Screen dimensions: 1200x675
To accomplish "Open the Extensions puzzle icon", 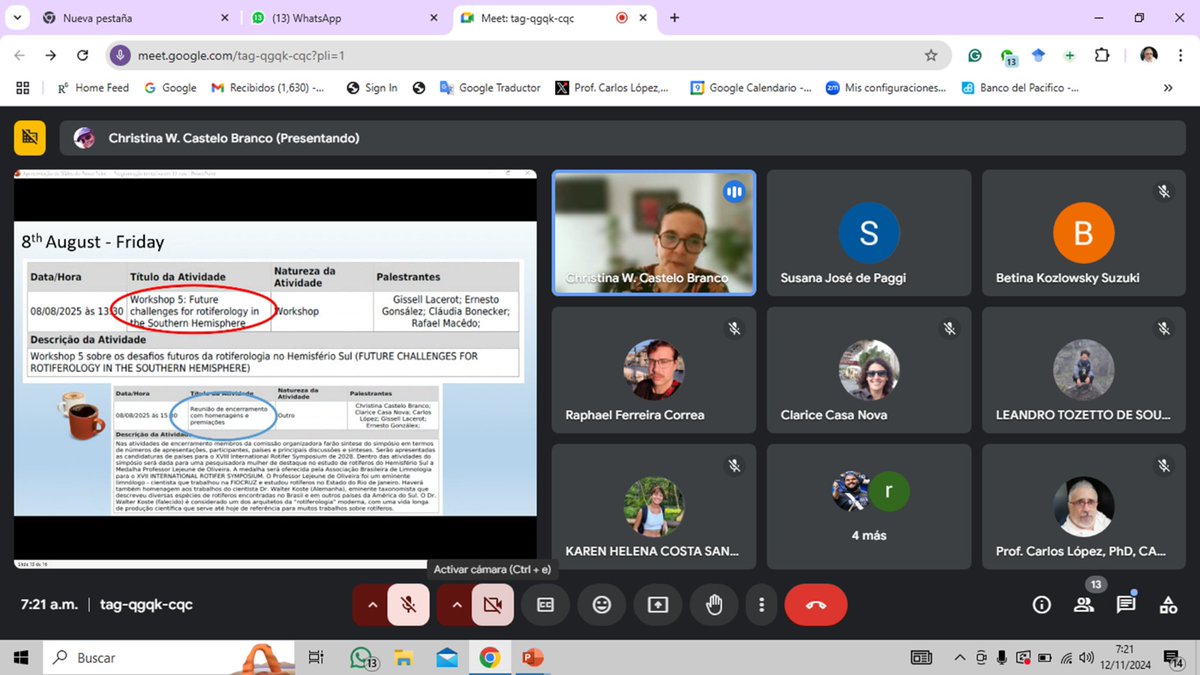I will coord(1103,56).
